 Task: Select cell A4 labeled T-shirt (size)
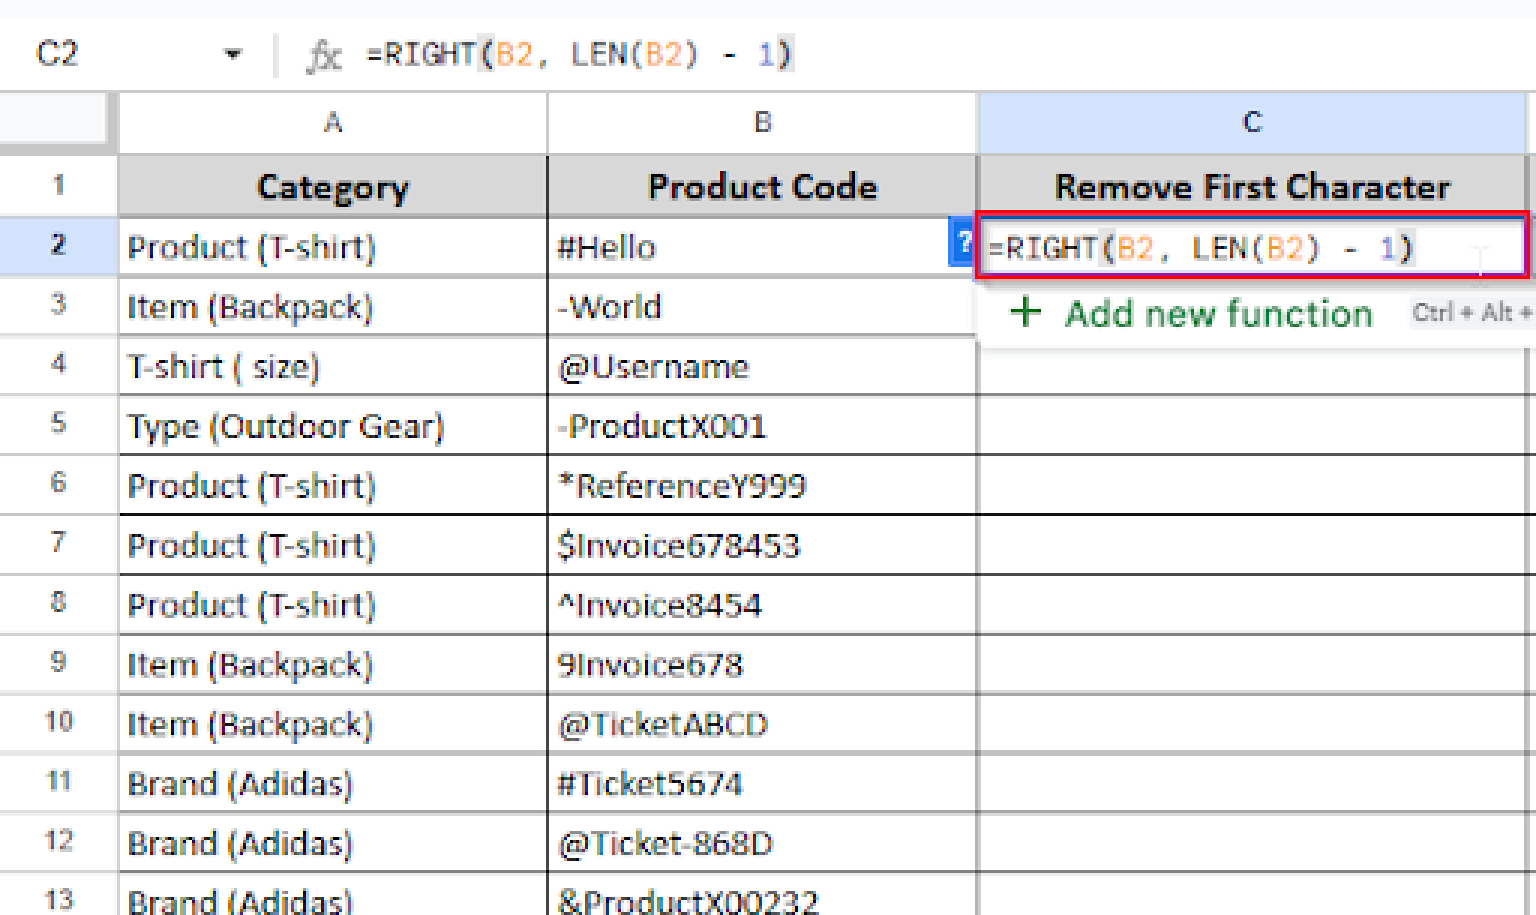coord(331,366)
